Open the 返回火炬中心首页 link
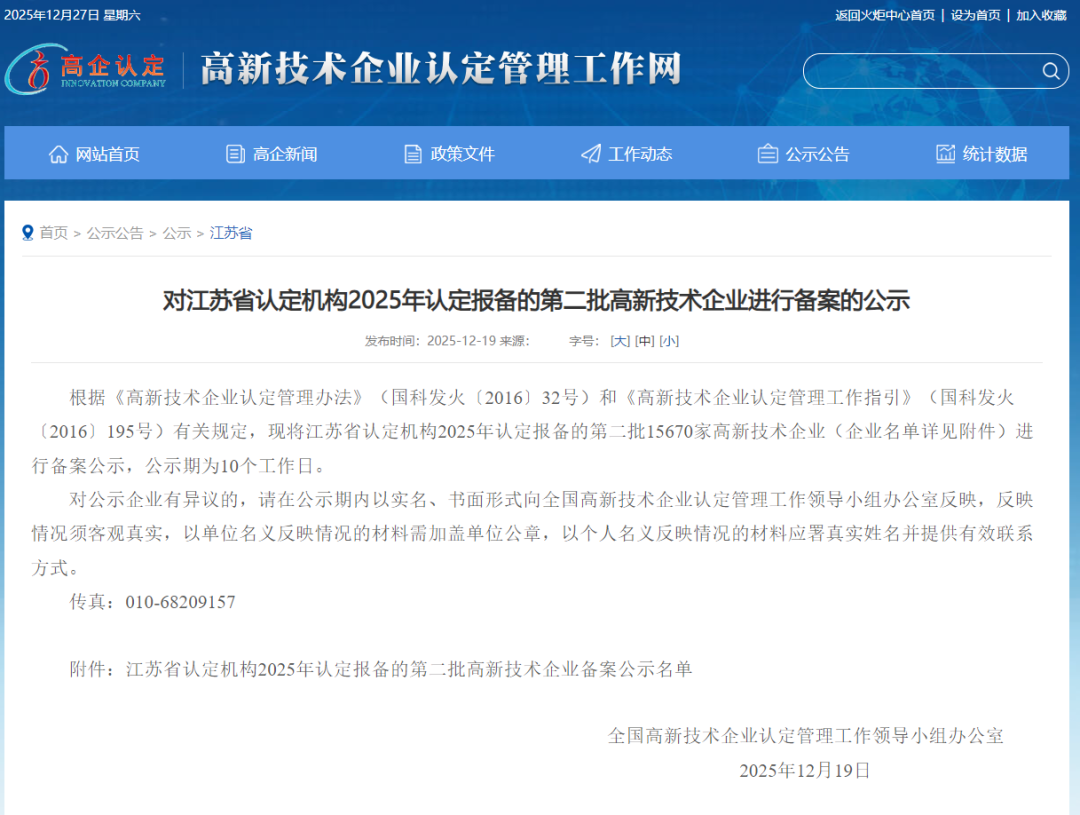1080x815 pixels. click(885, 15)
